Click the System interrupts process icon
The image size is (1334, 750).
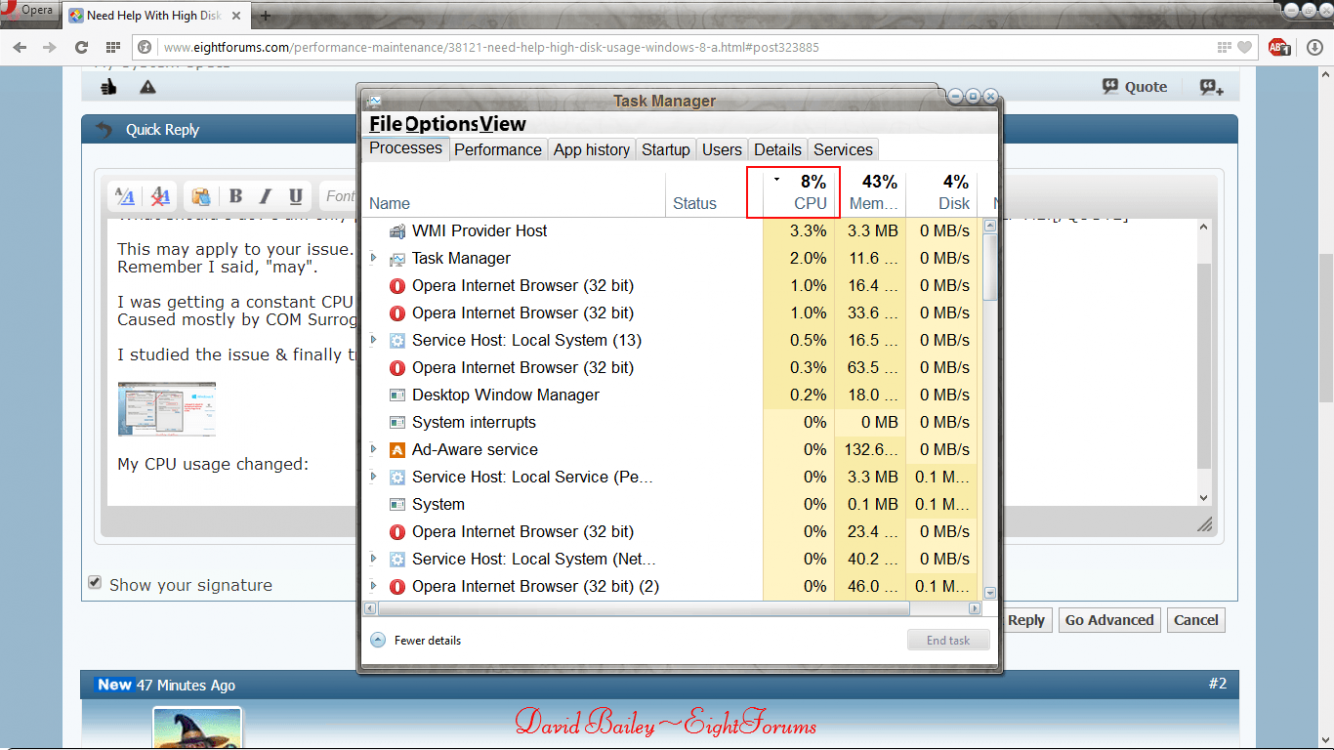tap(397, 423)
